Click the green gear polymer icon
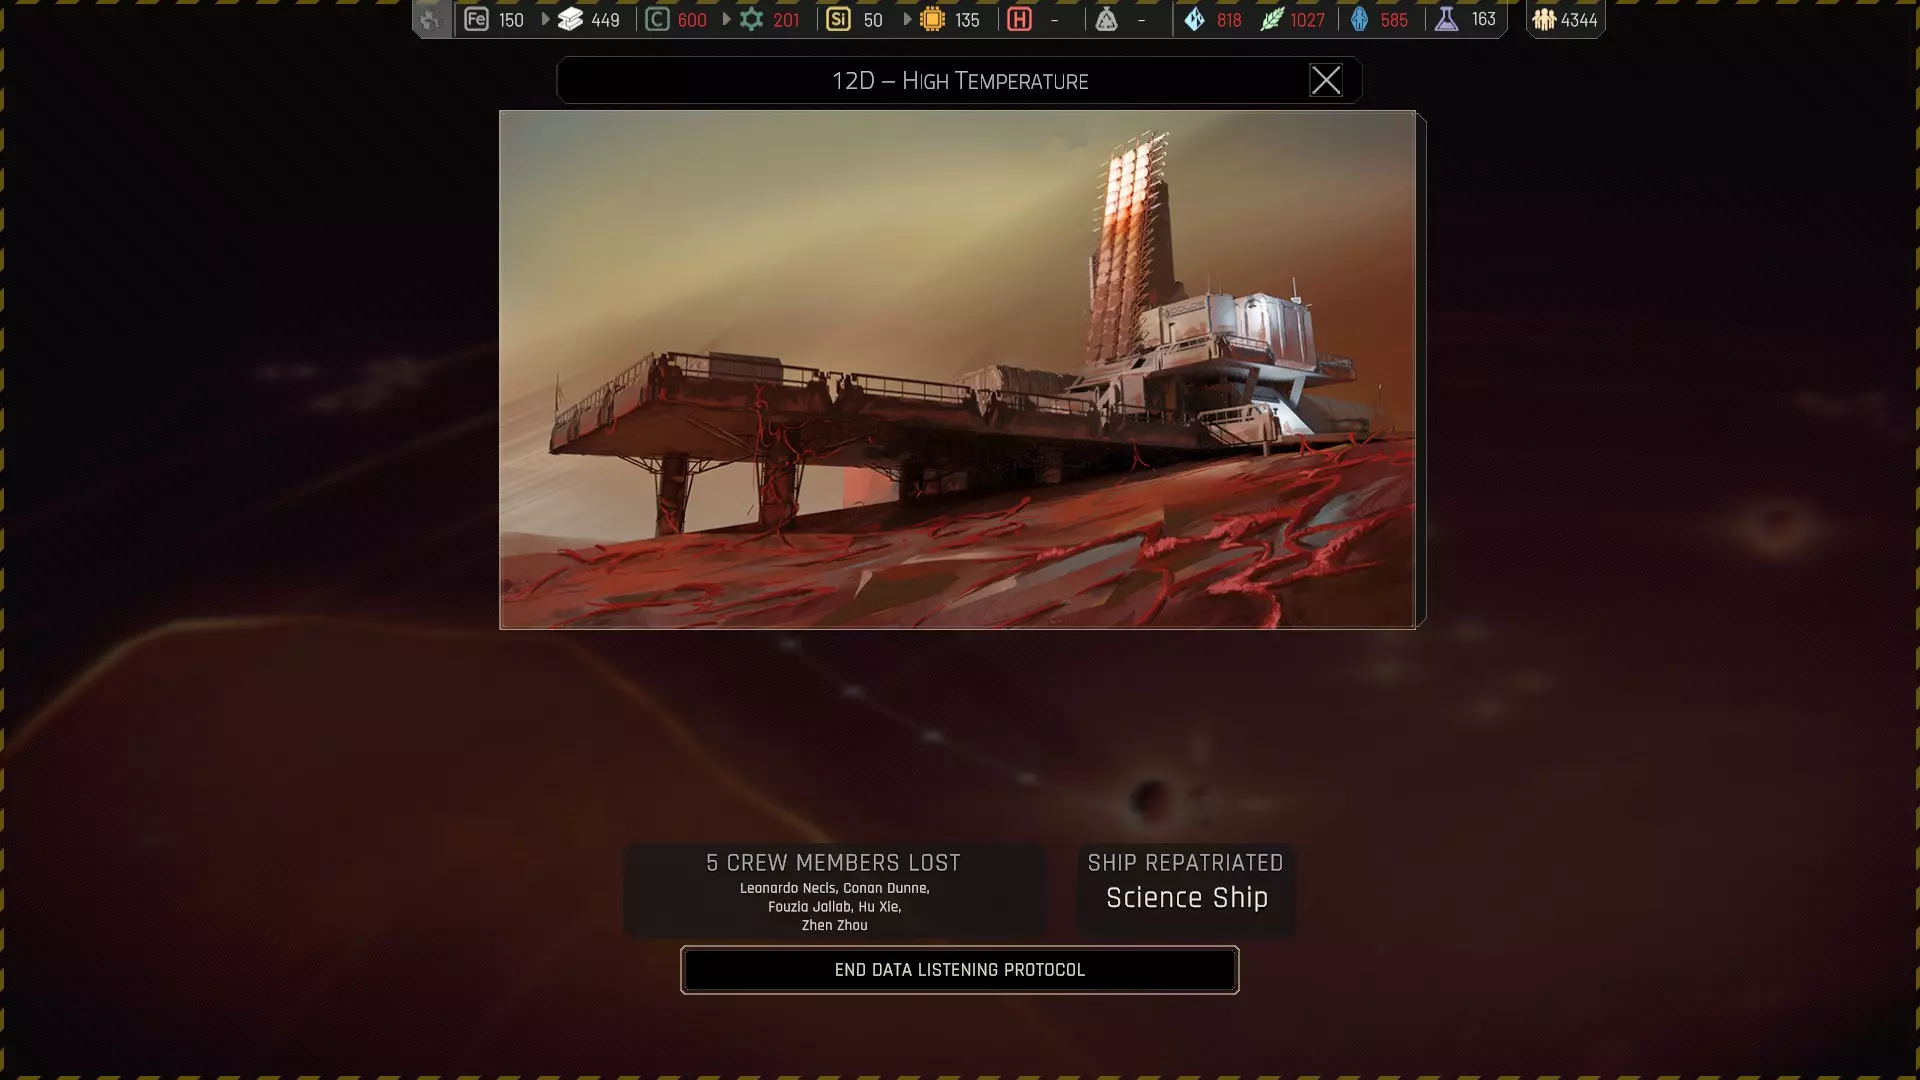The image size is (1920, 1080). tap(752, 19)
